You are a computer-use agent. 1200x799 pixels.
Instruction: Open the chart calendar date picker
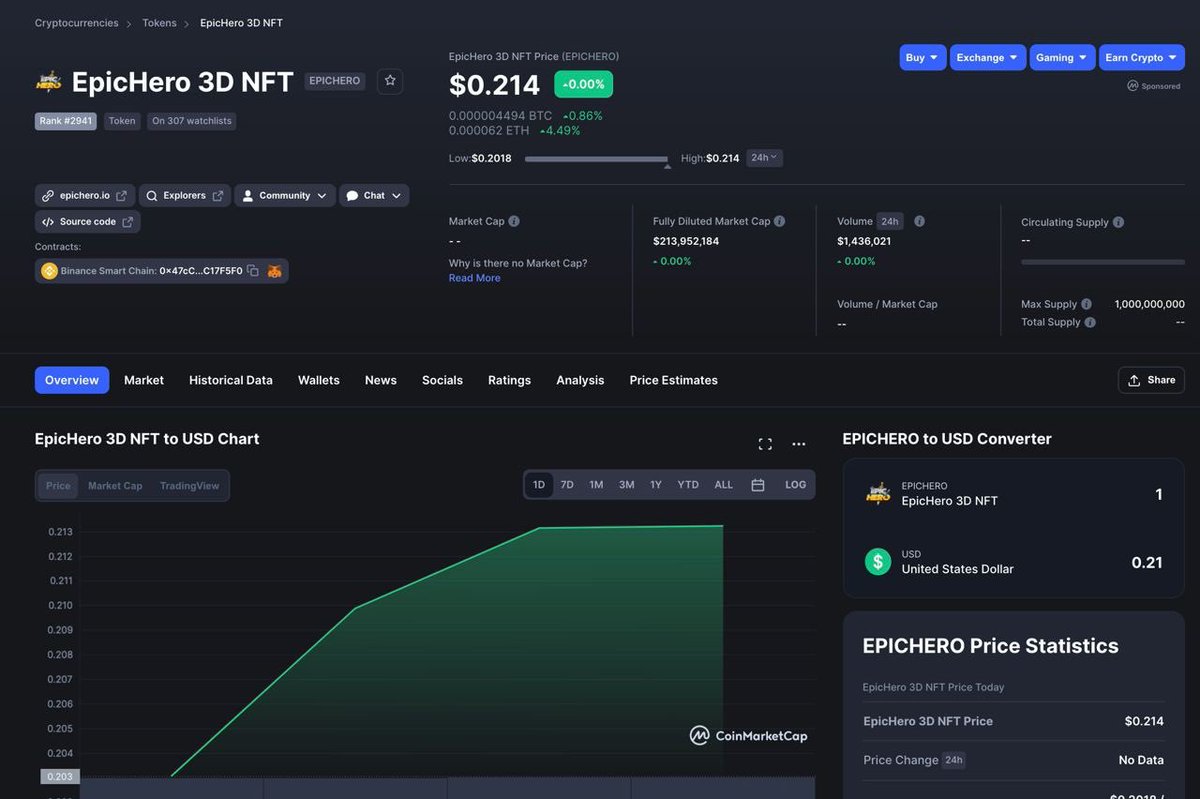coord(758,485)
